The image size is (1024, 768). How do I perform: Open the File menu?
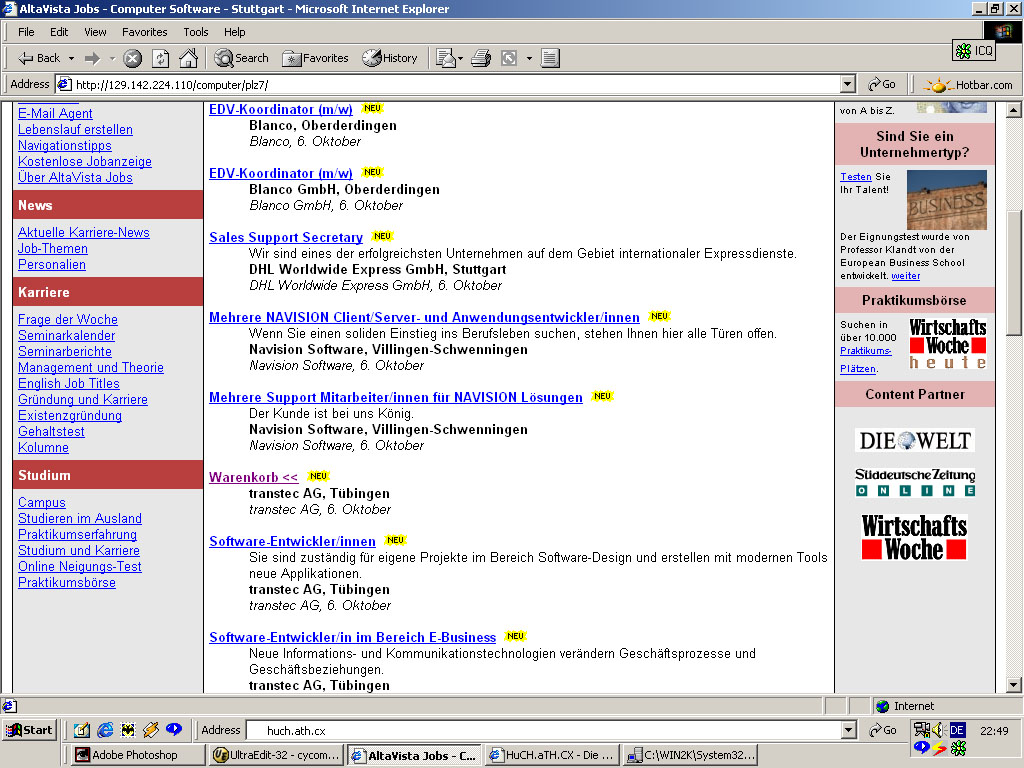click(x=26, y=32)
